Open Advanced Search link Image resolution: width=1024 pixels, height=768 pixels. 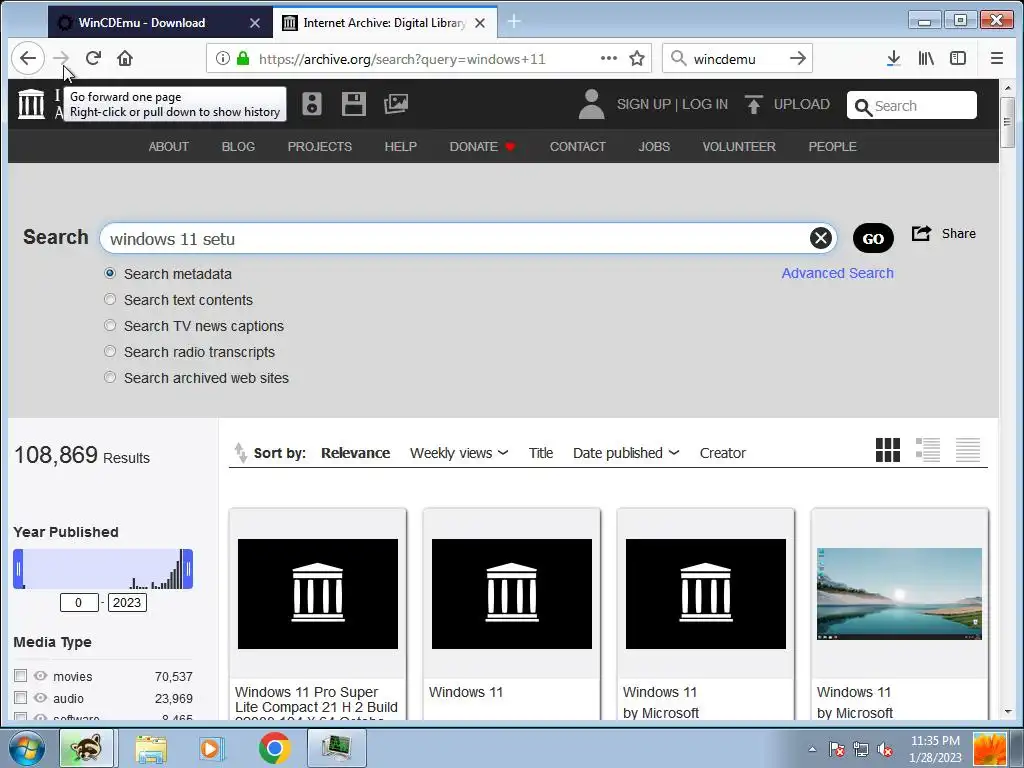(x=837, y=273)
